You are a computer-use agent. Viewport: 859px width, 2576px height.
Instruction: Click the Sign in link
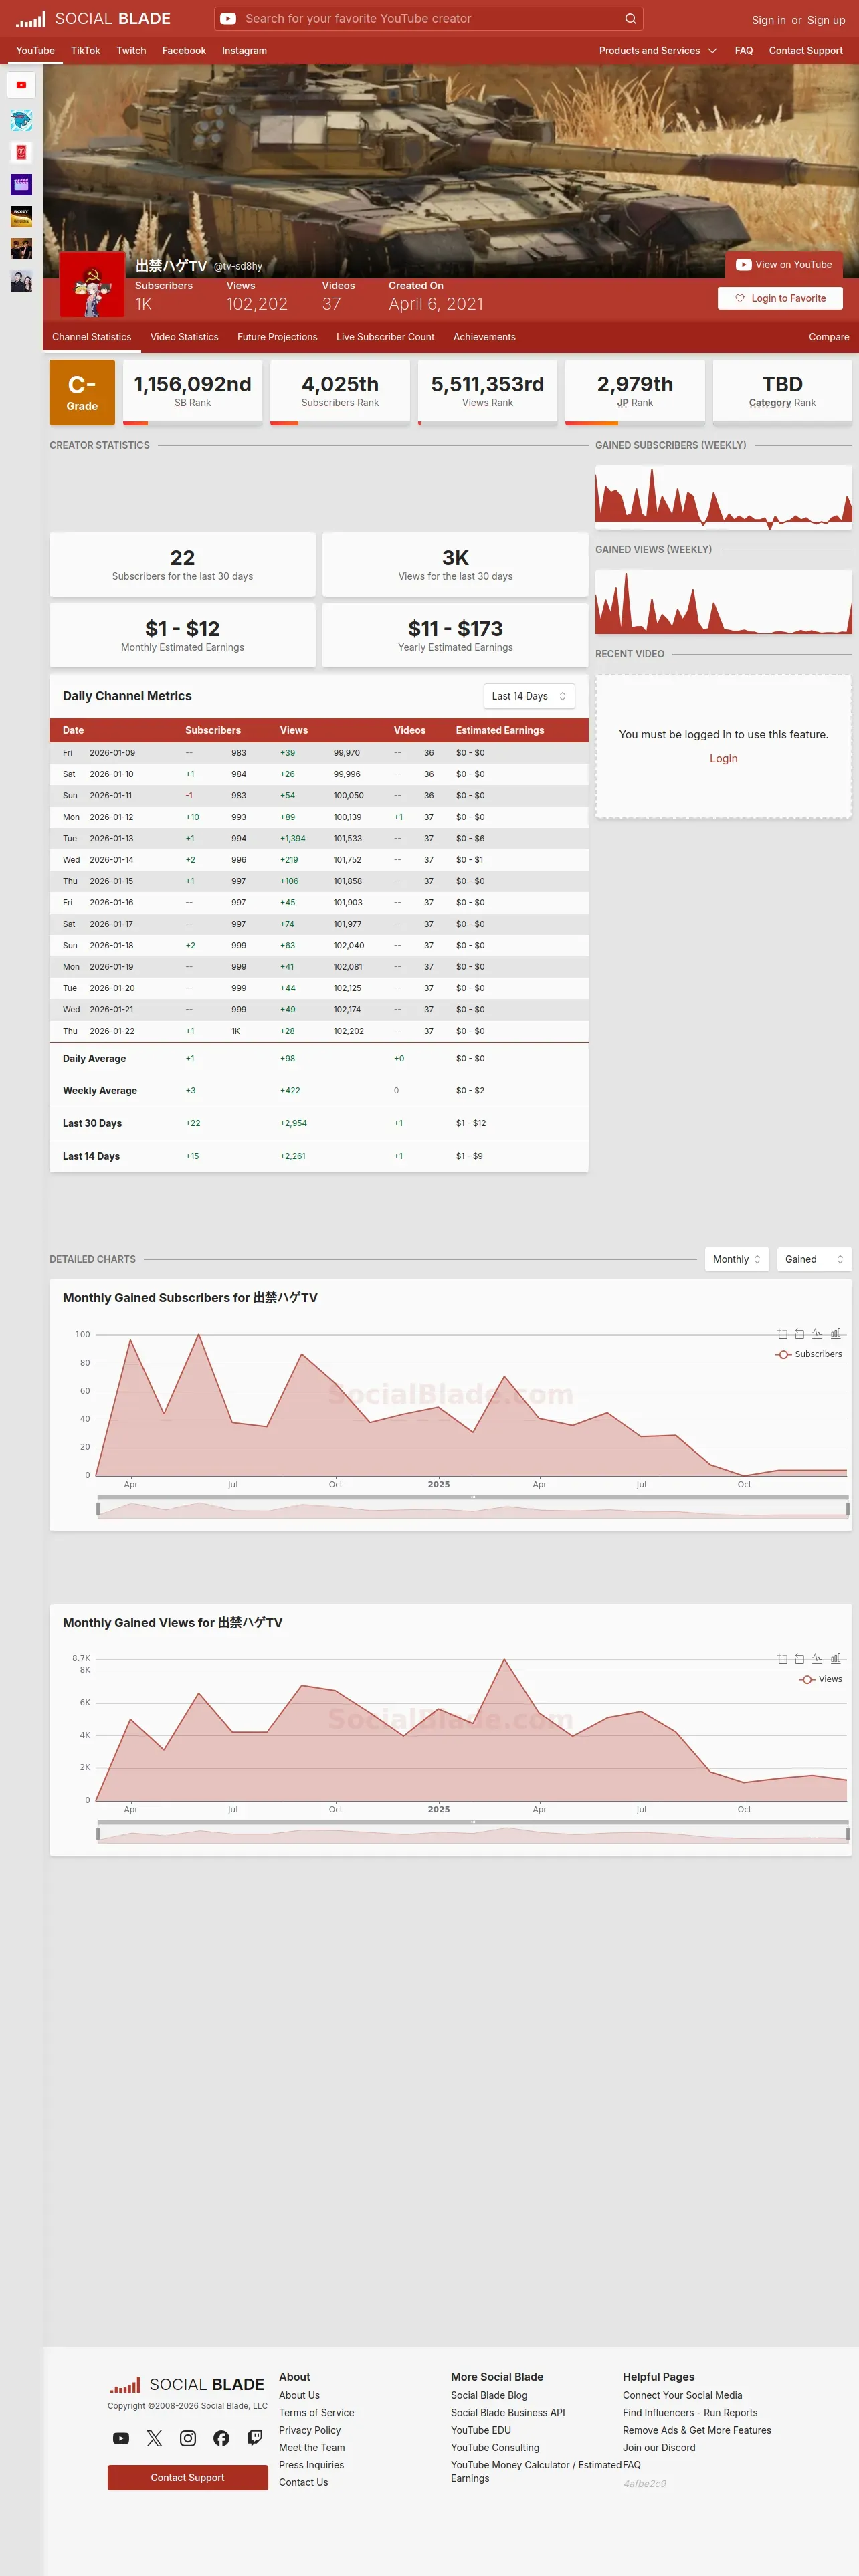coord(769,20)
